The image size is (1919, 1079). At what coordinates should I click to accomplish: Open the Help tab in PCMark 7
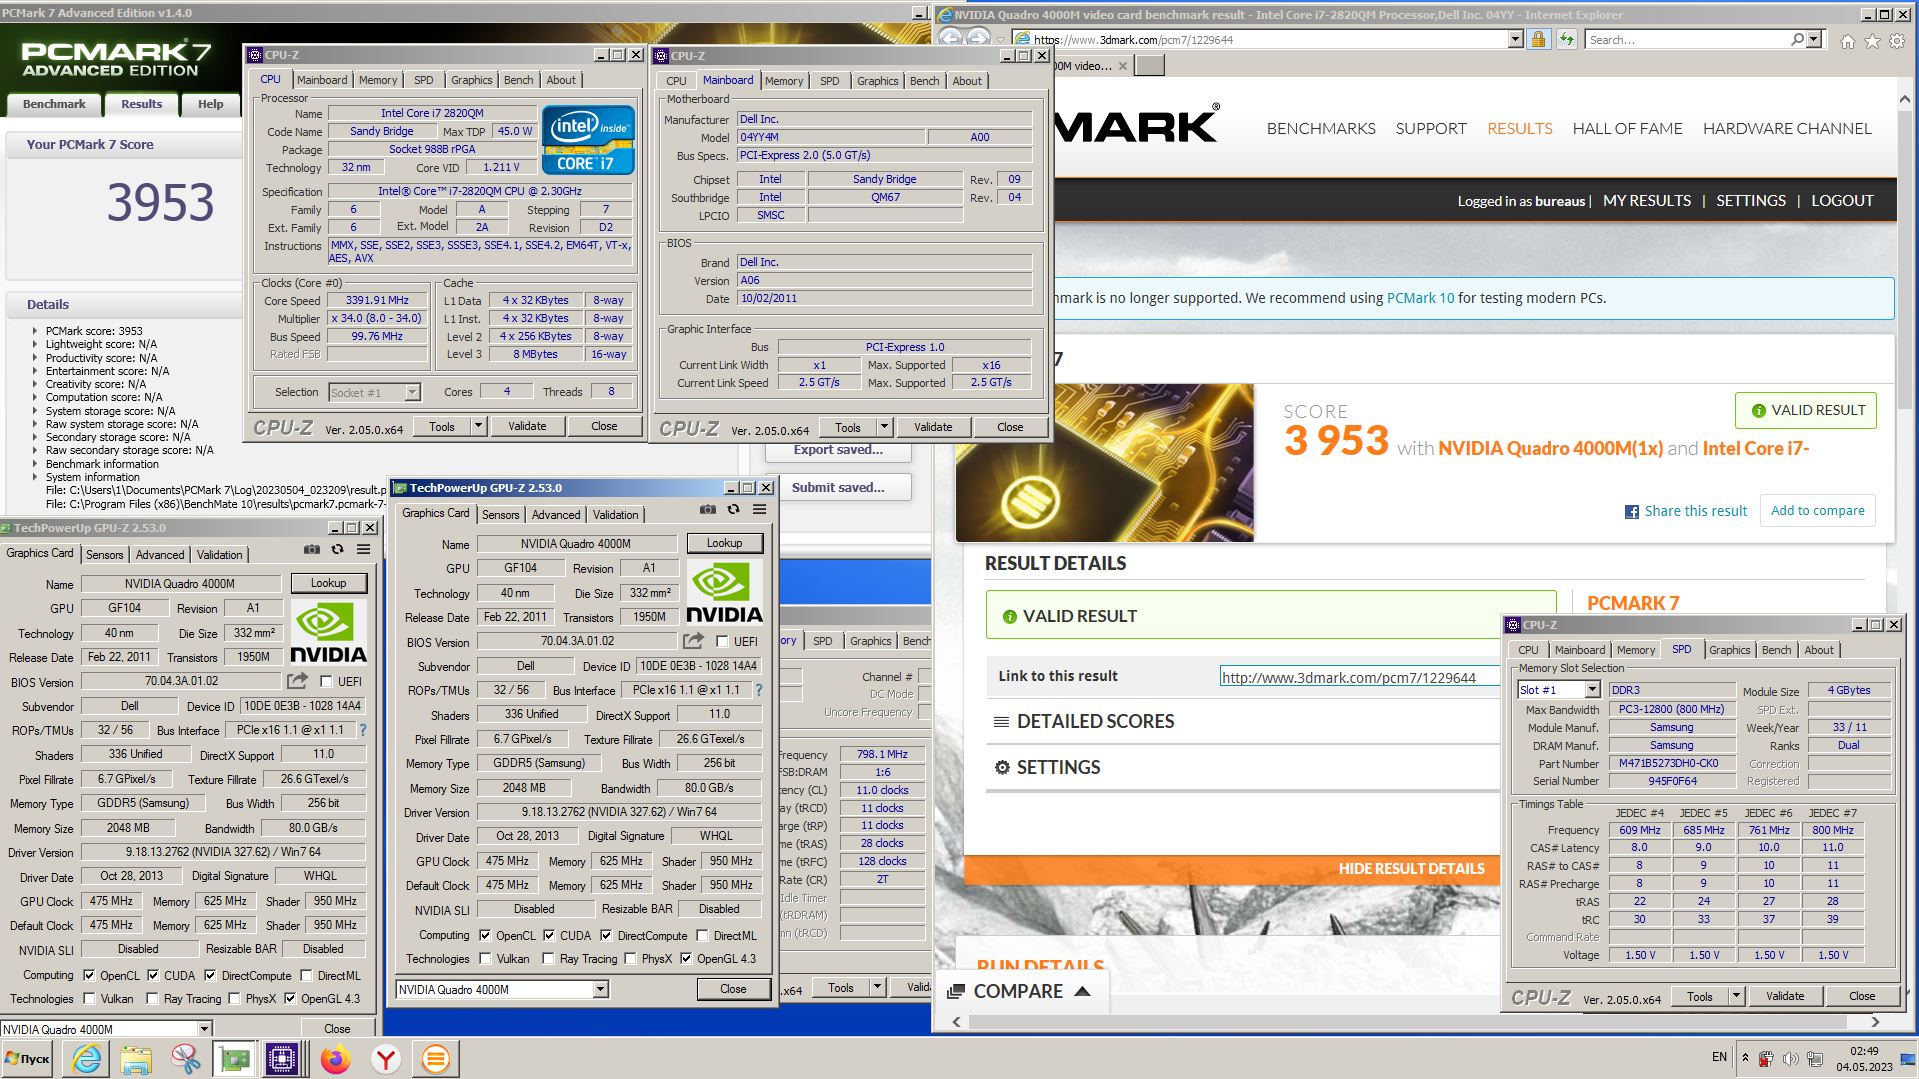click(x=210, y=104)
